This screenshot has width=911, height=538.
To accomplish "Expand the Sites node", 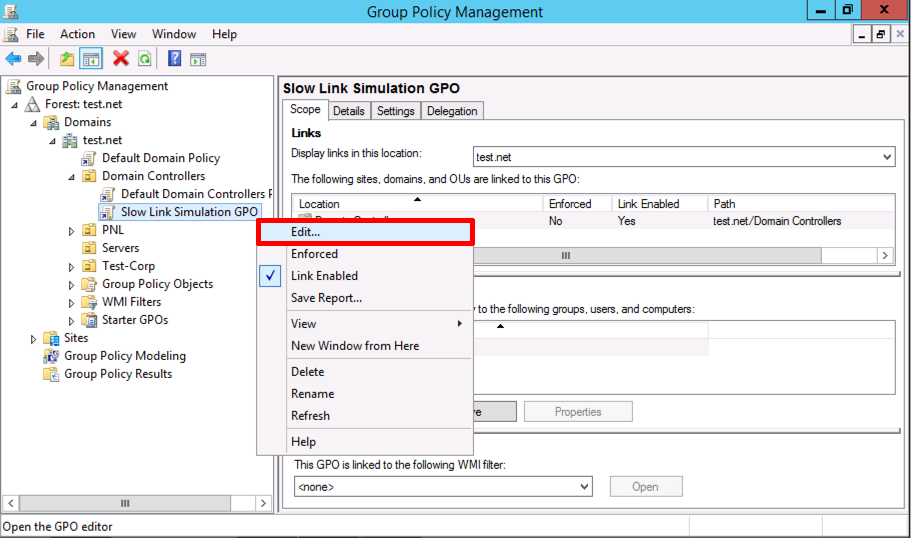I will [33, 339].
